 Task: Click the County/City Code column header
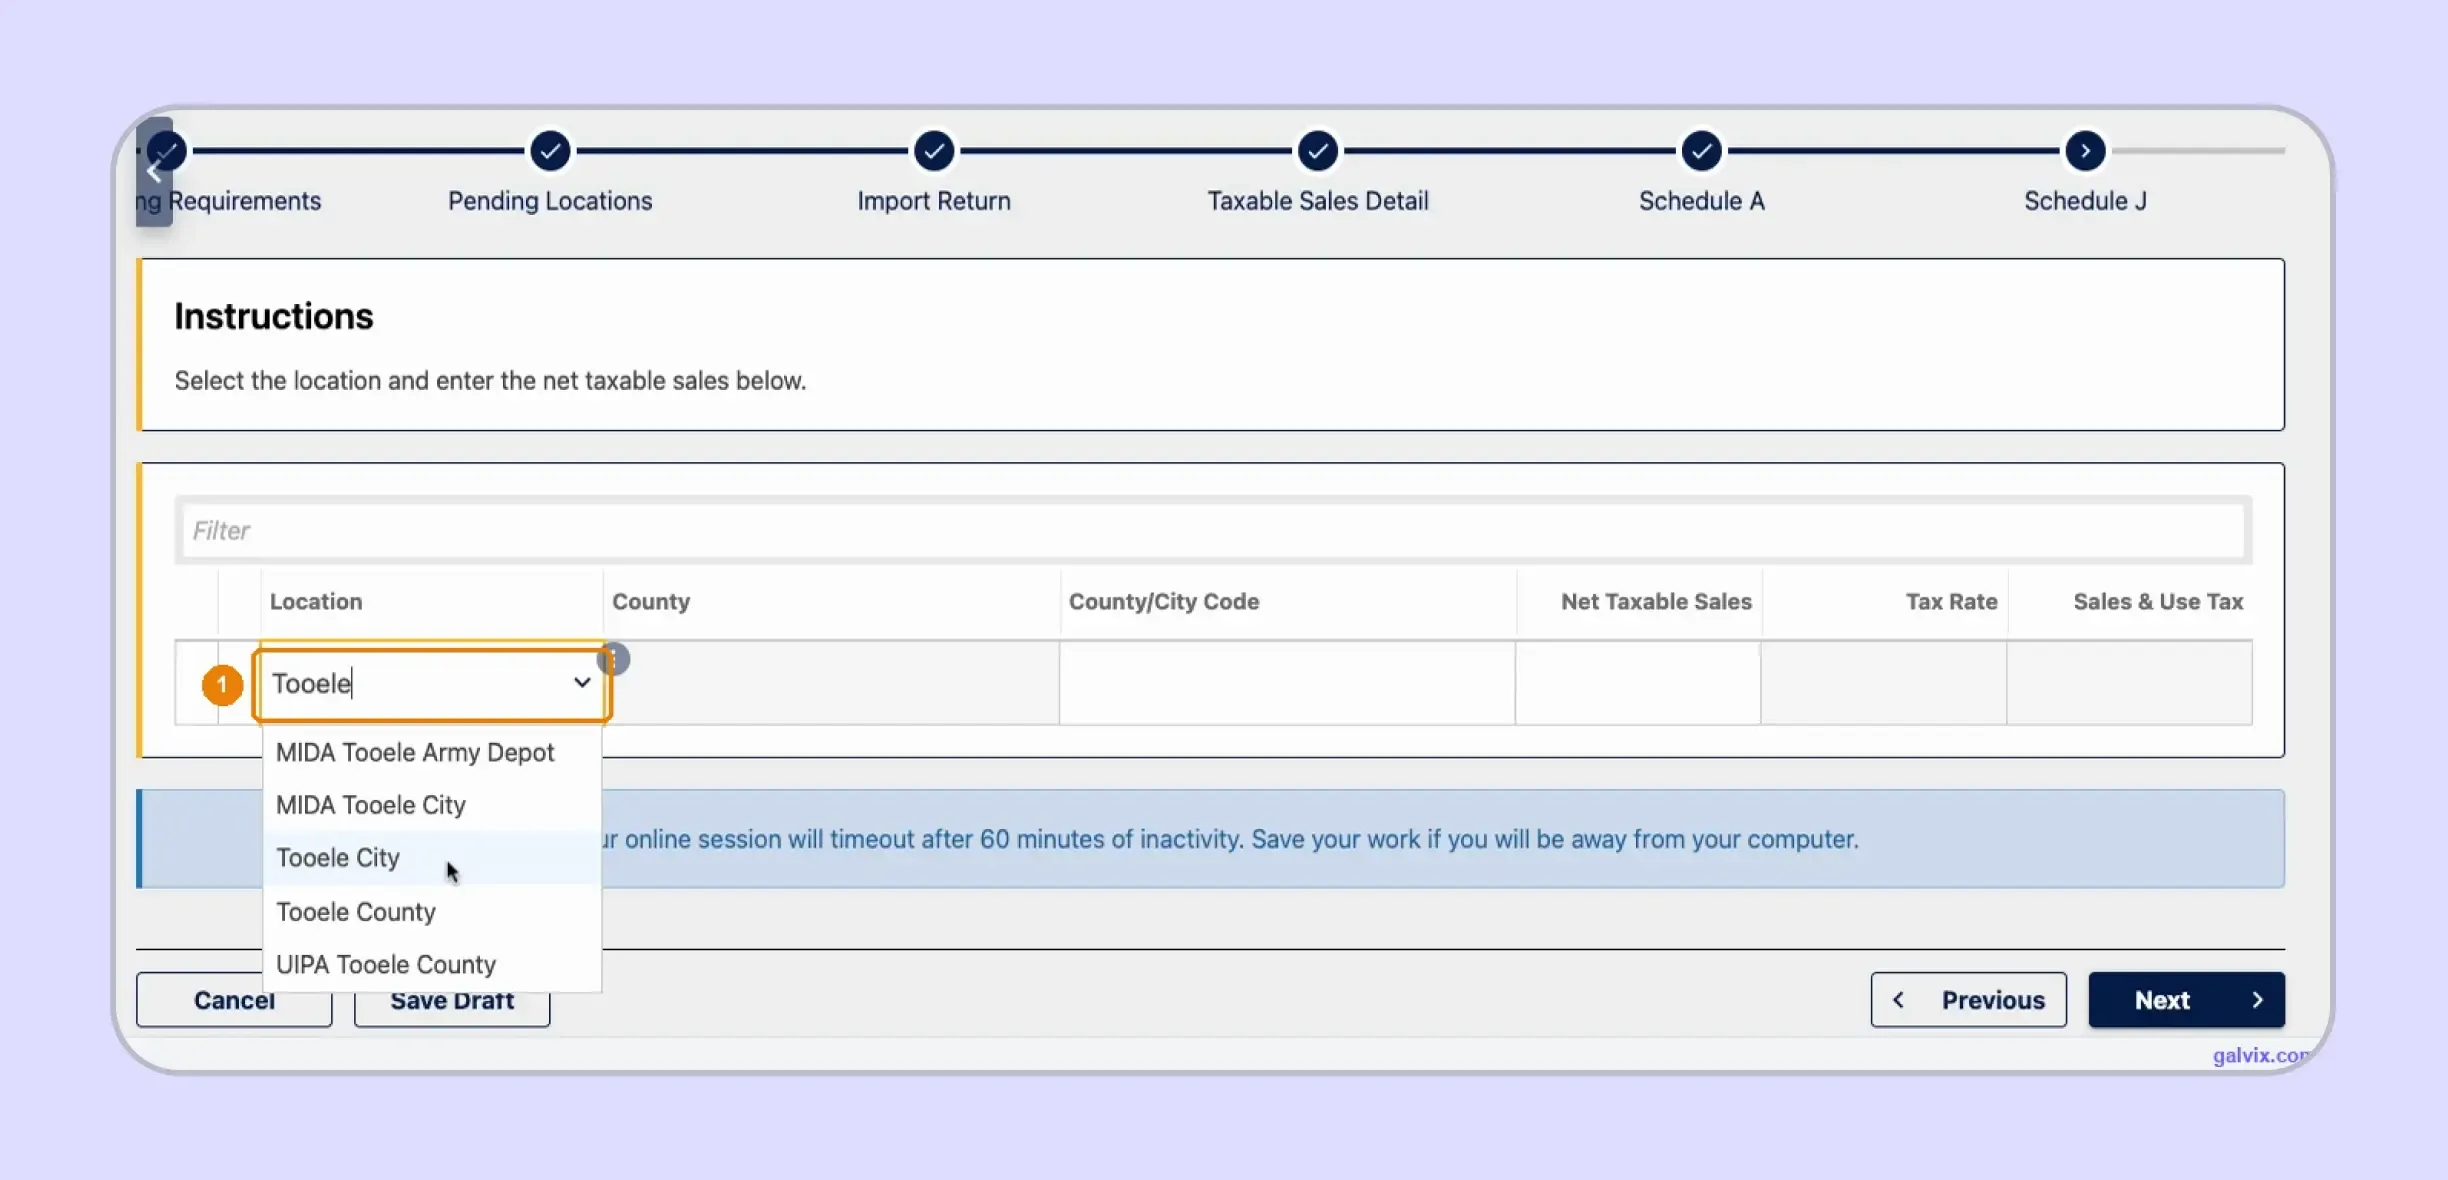tap(1164, 602)
